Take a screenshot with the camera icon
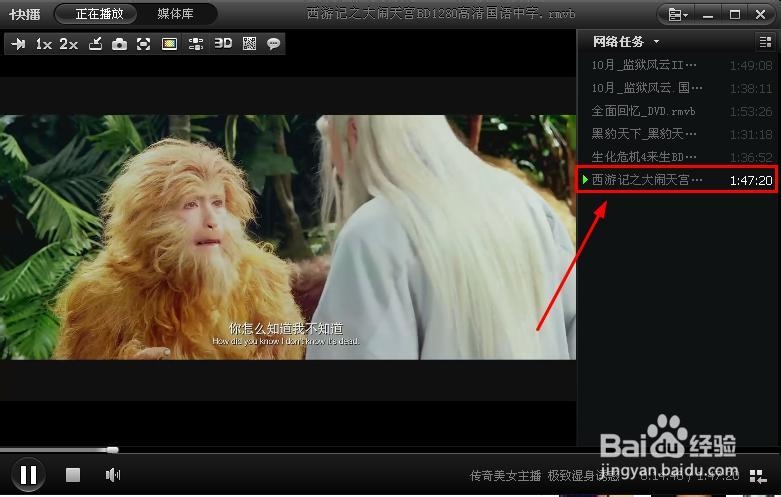781x497 pixels. coord(119,44)
